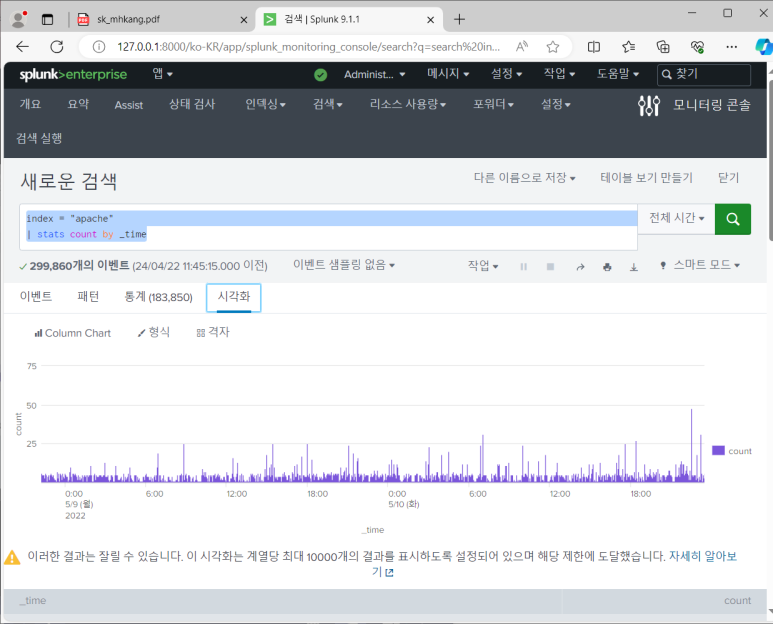Open the browser profile avatar
Image resolution: width=773 pixels, height=624 pixels.
coord(19,19)
